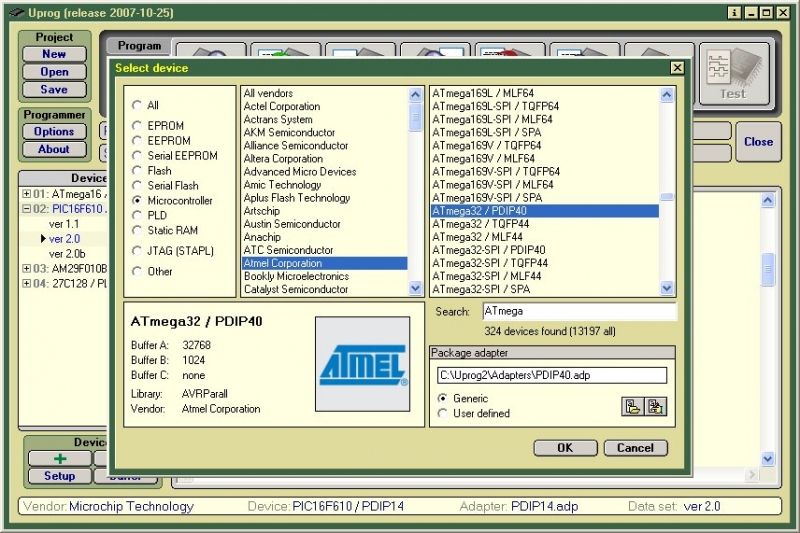
Task: Click the Search field containing ATmega
Action: coord(579,311)
